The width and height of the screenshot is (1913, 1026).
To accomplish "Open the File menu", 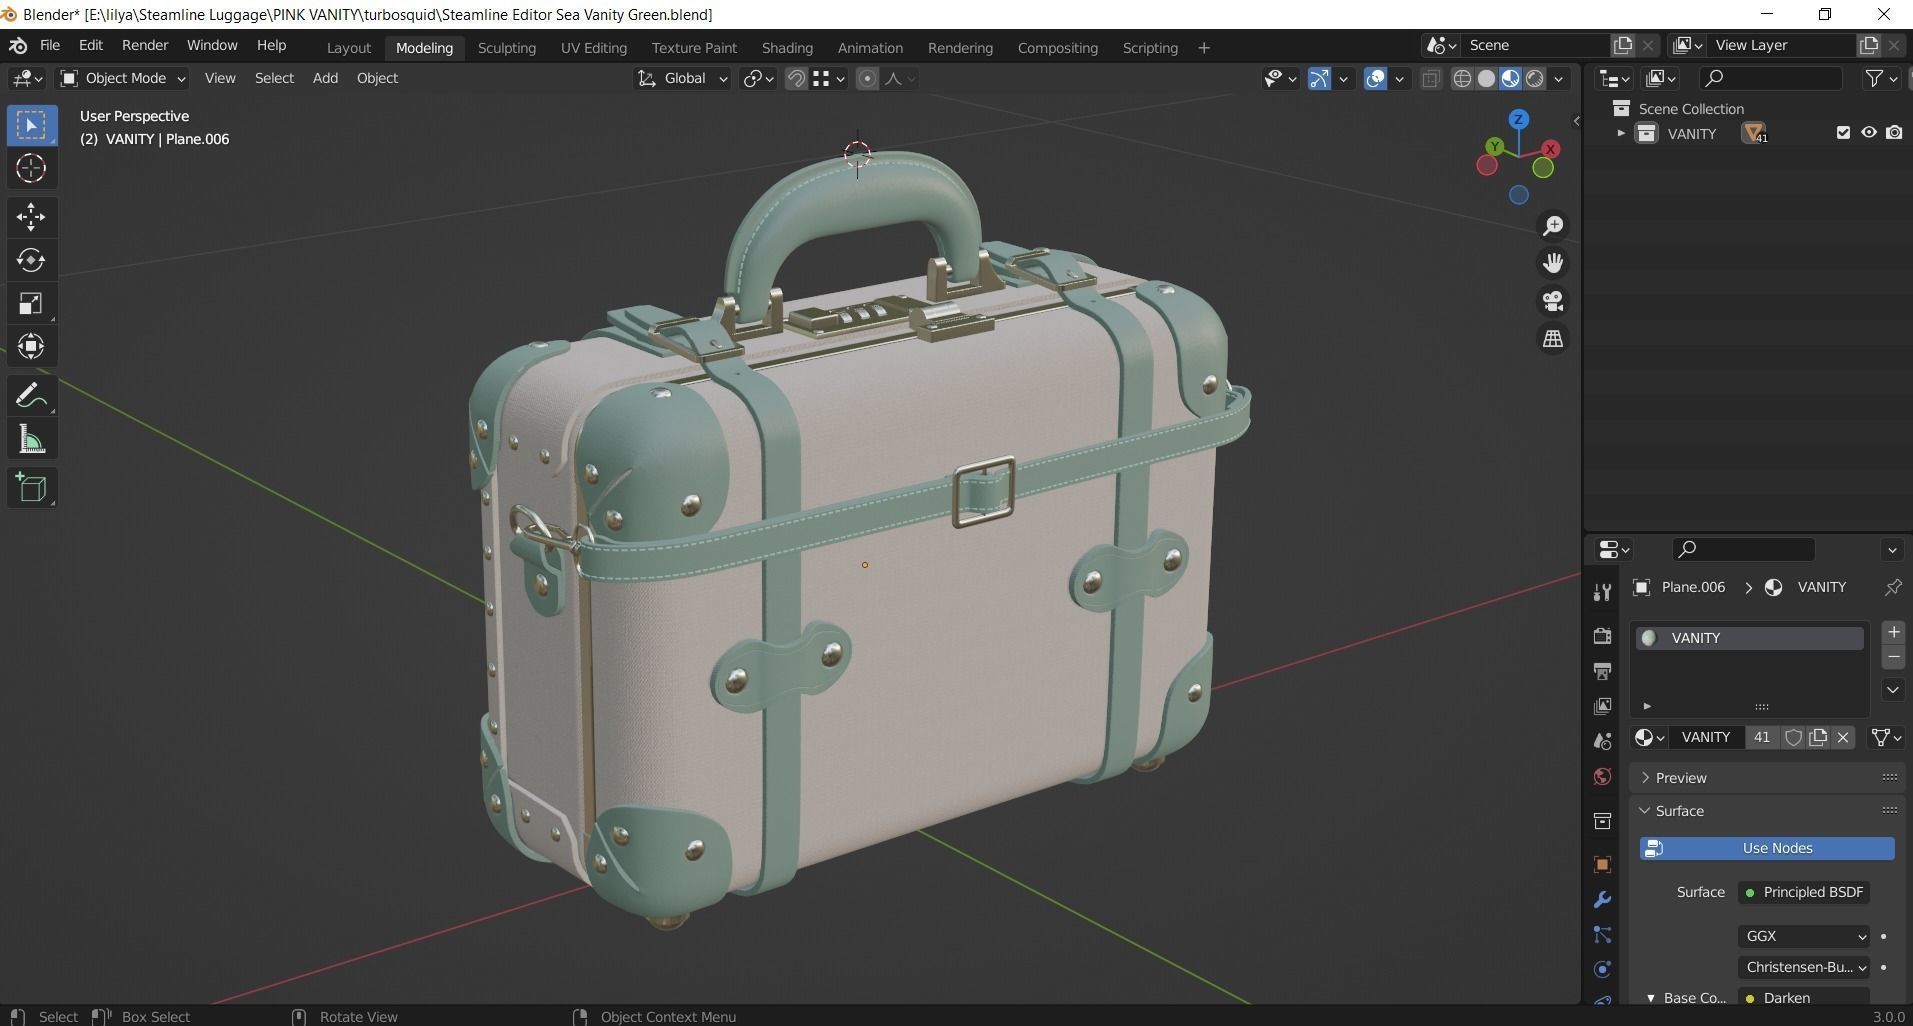I will (x=49, y=46).
